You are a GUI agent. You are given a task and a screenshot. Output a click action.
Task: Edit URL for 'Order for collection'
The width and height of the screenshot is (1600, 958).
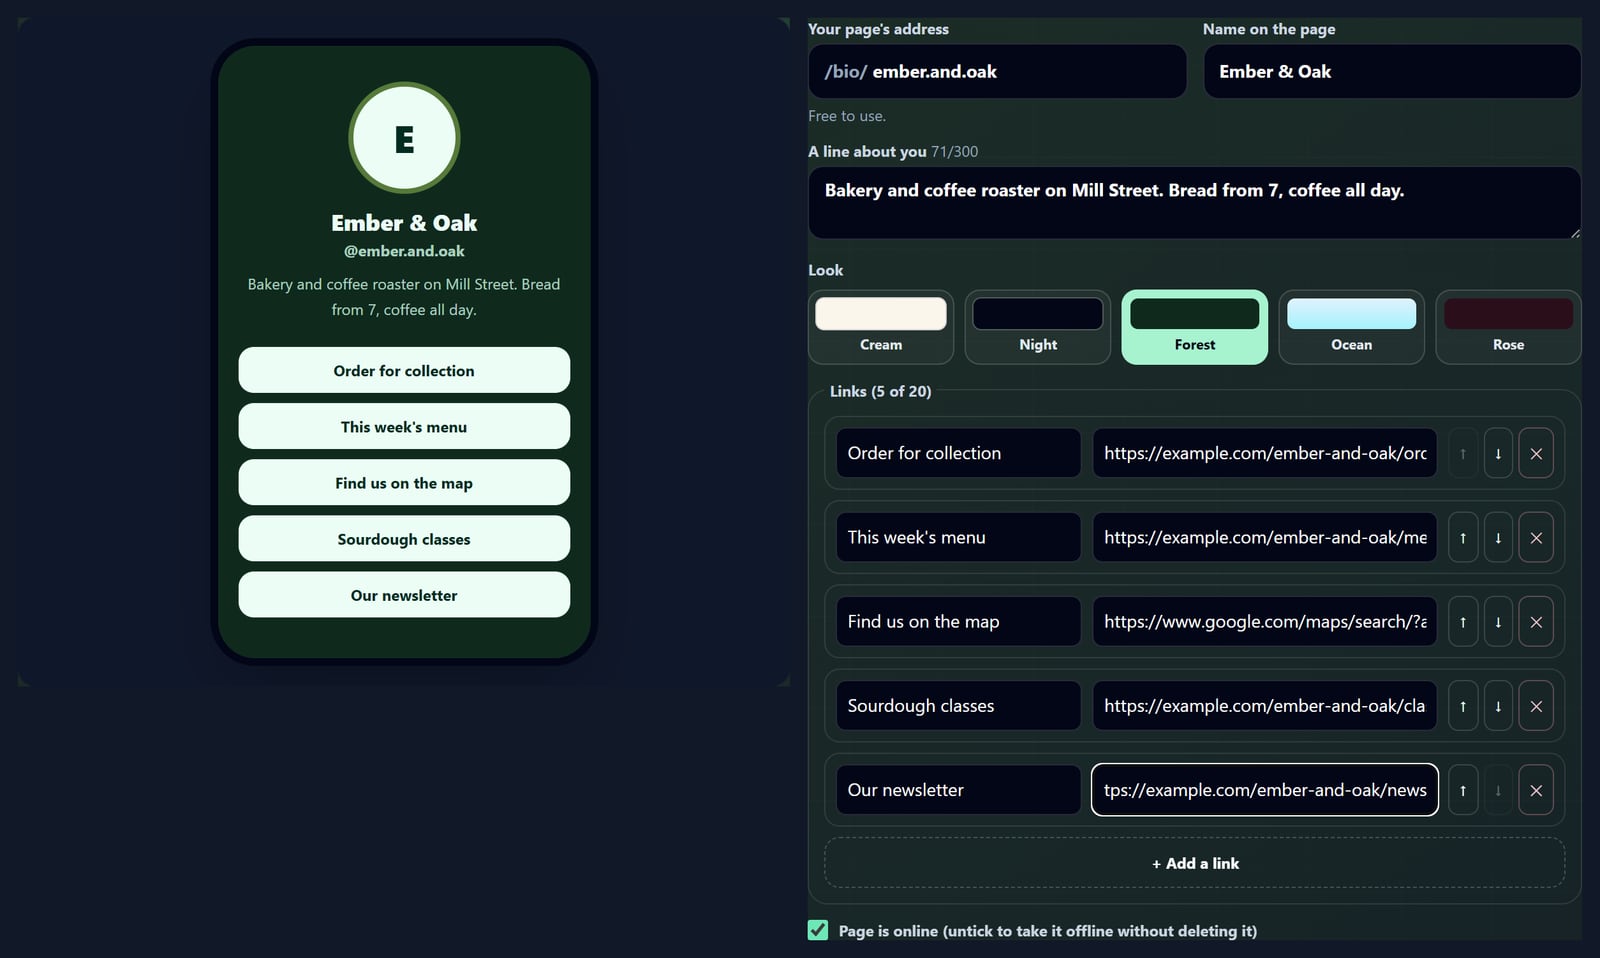1265,453
